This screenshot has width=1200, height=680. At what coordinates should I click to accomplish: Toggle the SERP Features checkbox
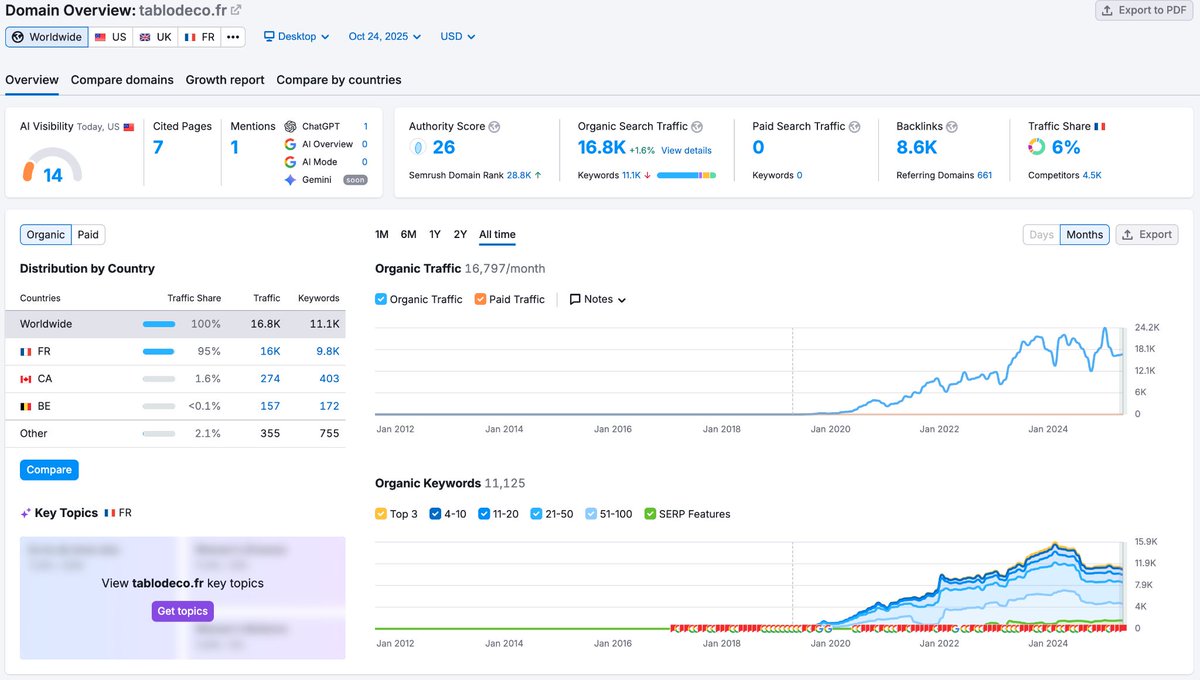[650, 514]
